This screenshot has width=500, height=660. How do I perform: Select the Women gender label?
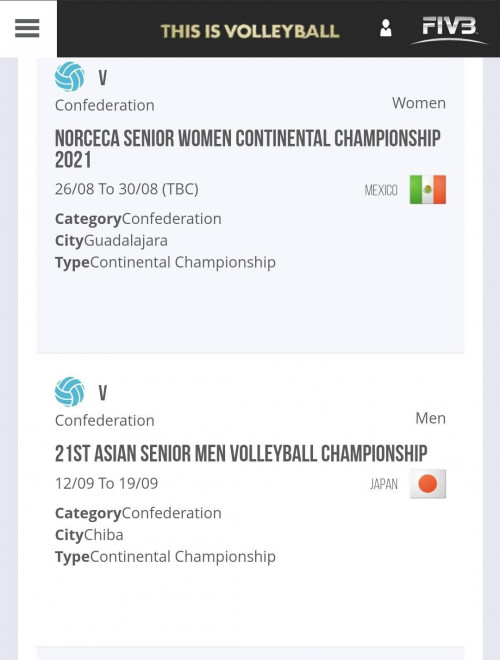419,103
